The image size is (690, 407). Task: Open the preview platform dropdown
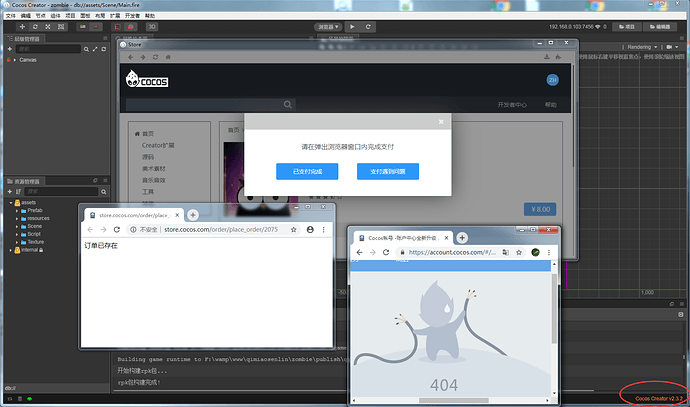tap(328, 27)
